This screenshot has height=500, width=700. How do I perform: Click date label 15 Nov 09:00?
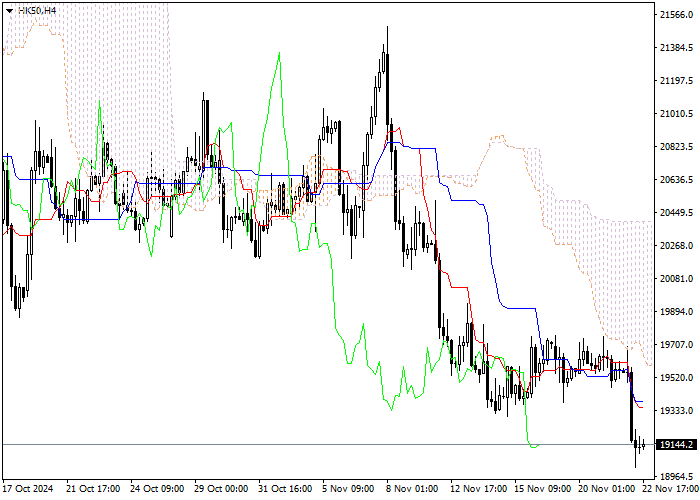542,489
